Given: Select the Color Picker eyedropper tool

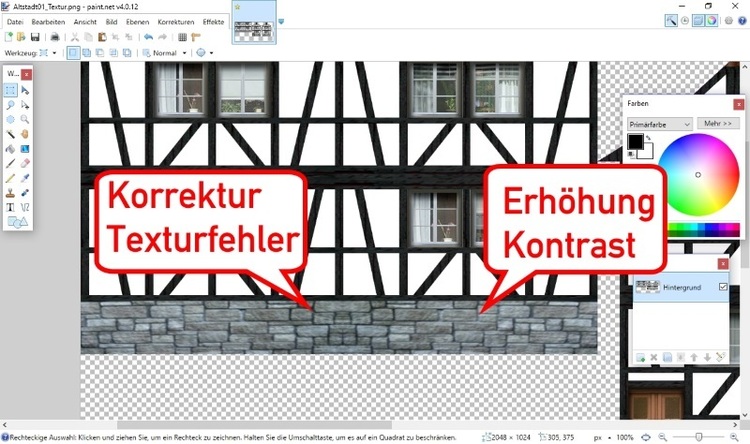Looking at the screenshot, I should click(x=25, y=178).
